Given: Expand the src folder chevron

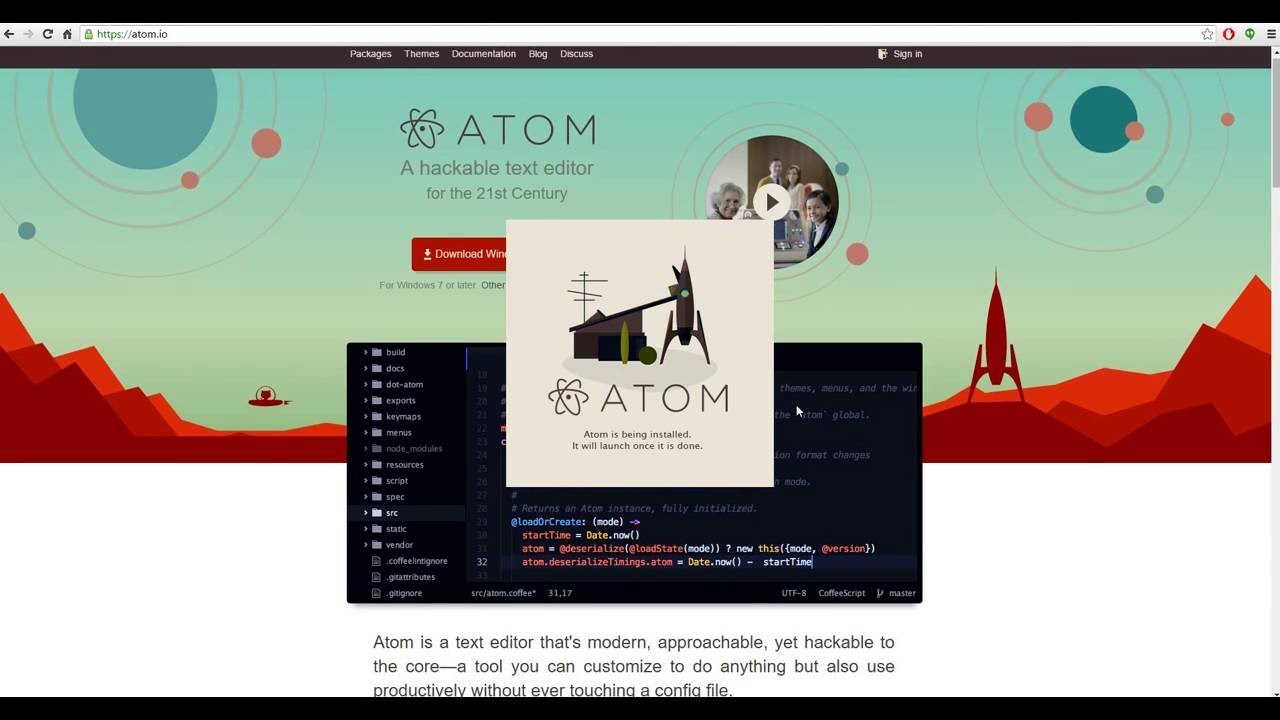Looking at the screenshot, I should click(x=366, y=512).
